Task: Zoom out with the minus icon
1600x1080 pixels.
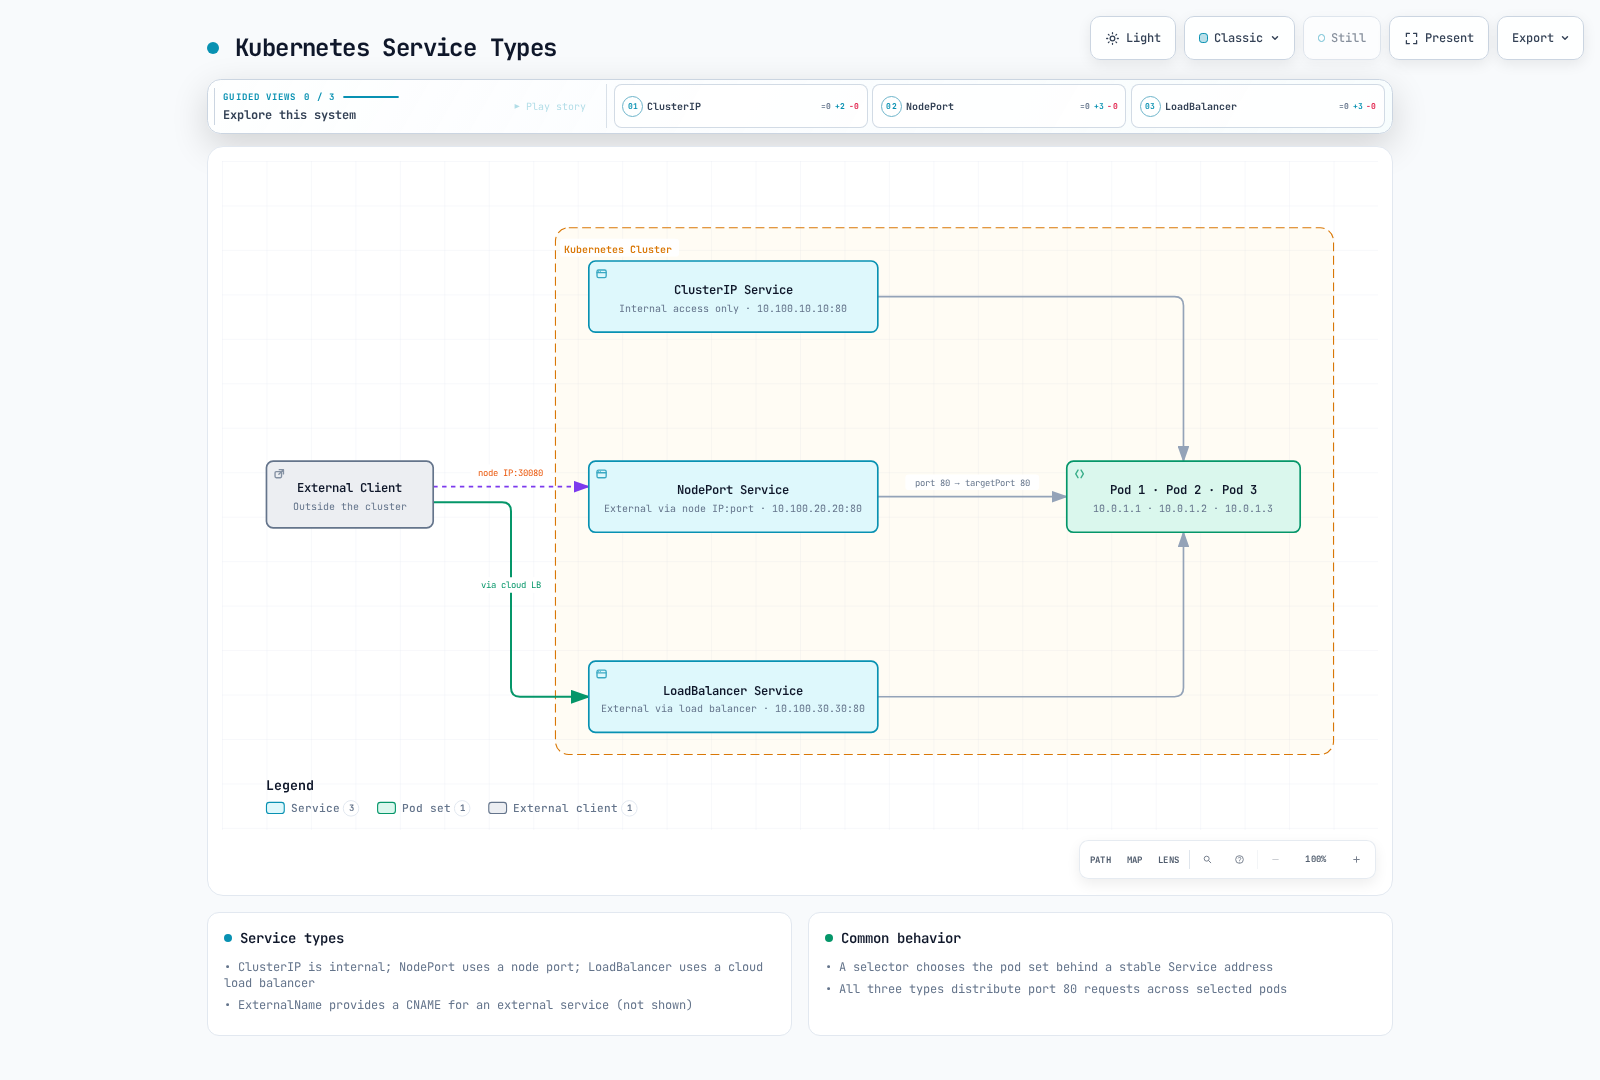Action: (x=1275, y=860)
